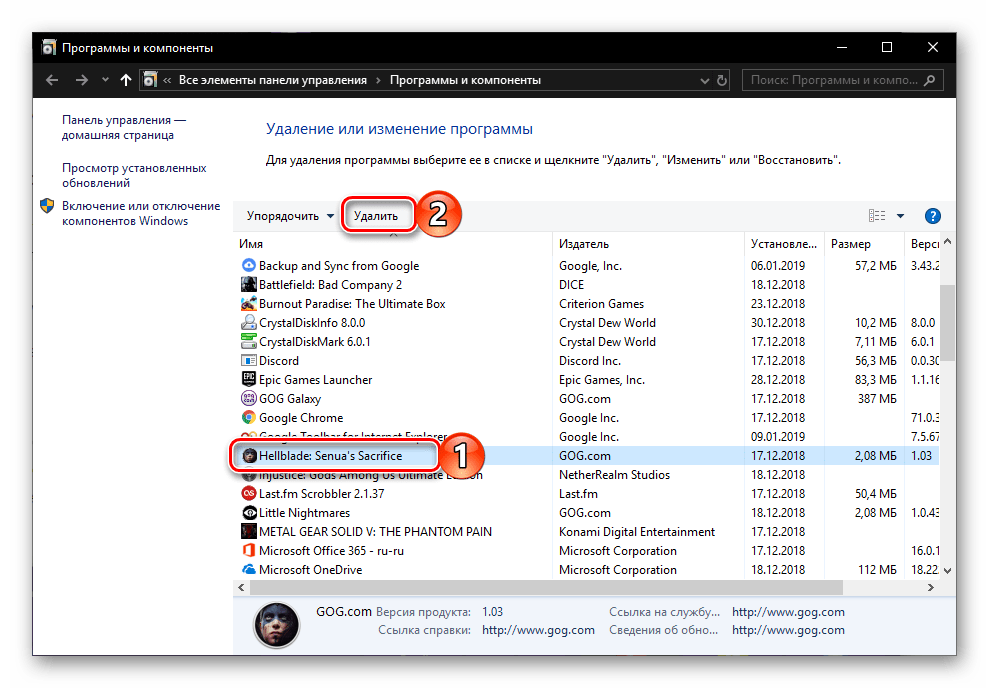Click the Hellblade thumbnail in details pane
Screen dimensions: 989x688
coord(276,624)
